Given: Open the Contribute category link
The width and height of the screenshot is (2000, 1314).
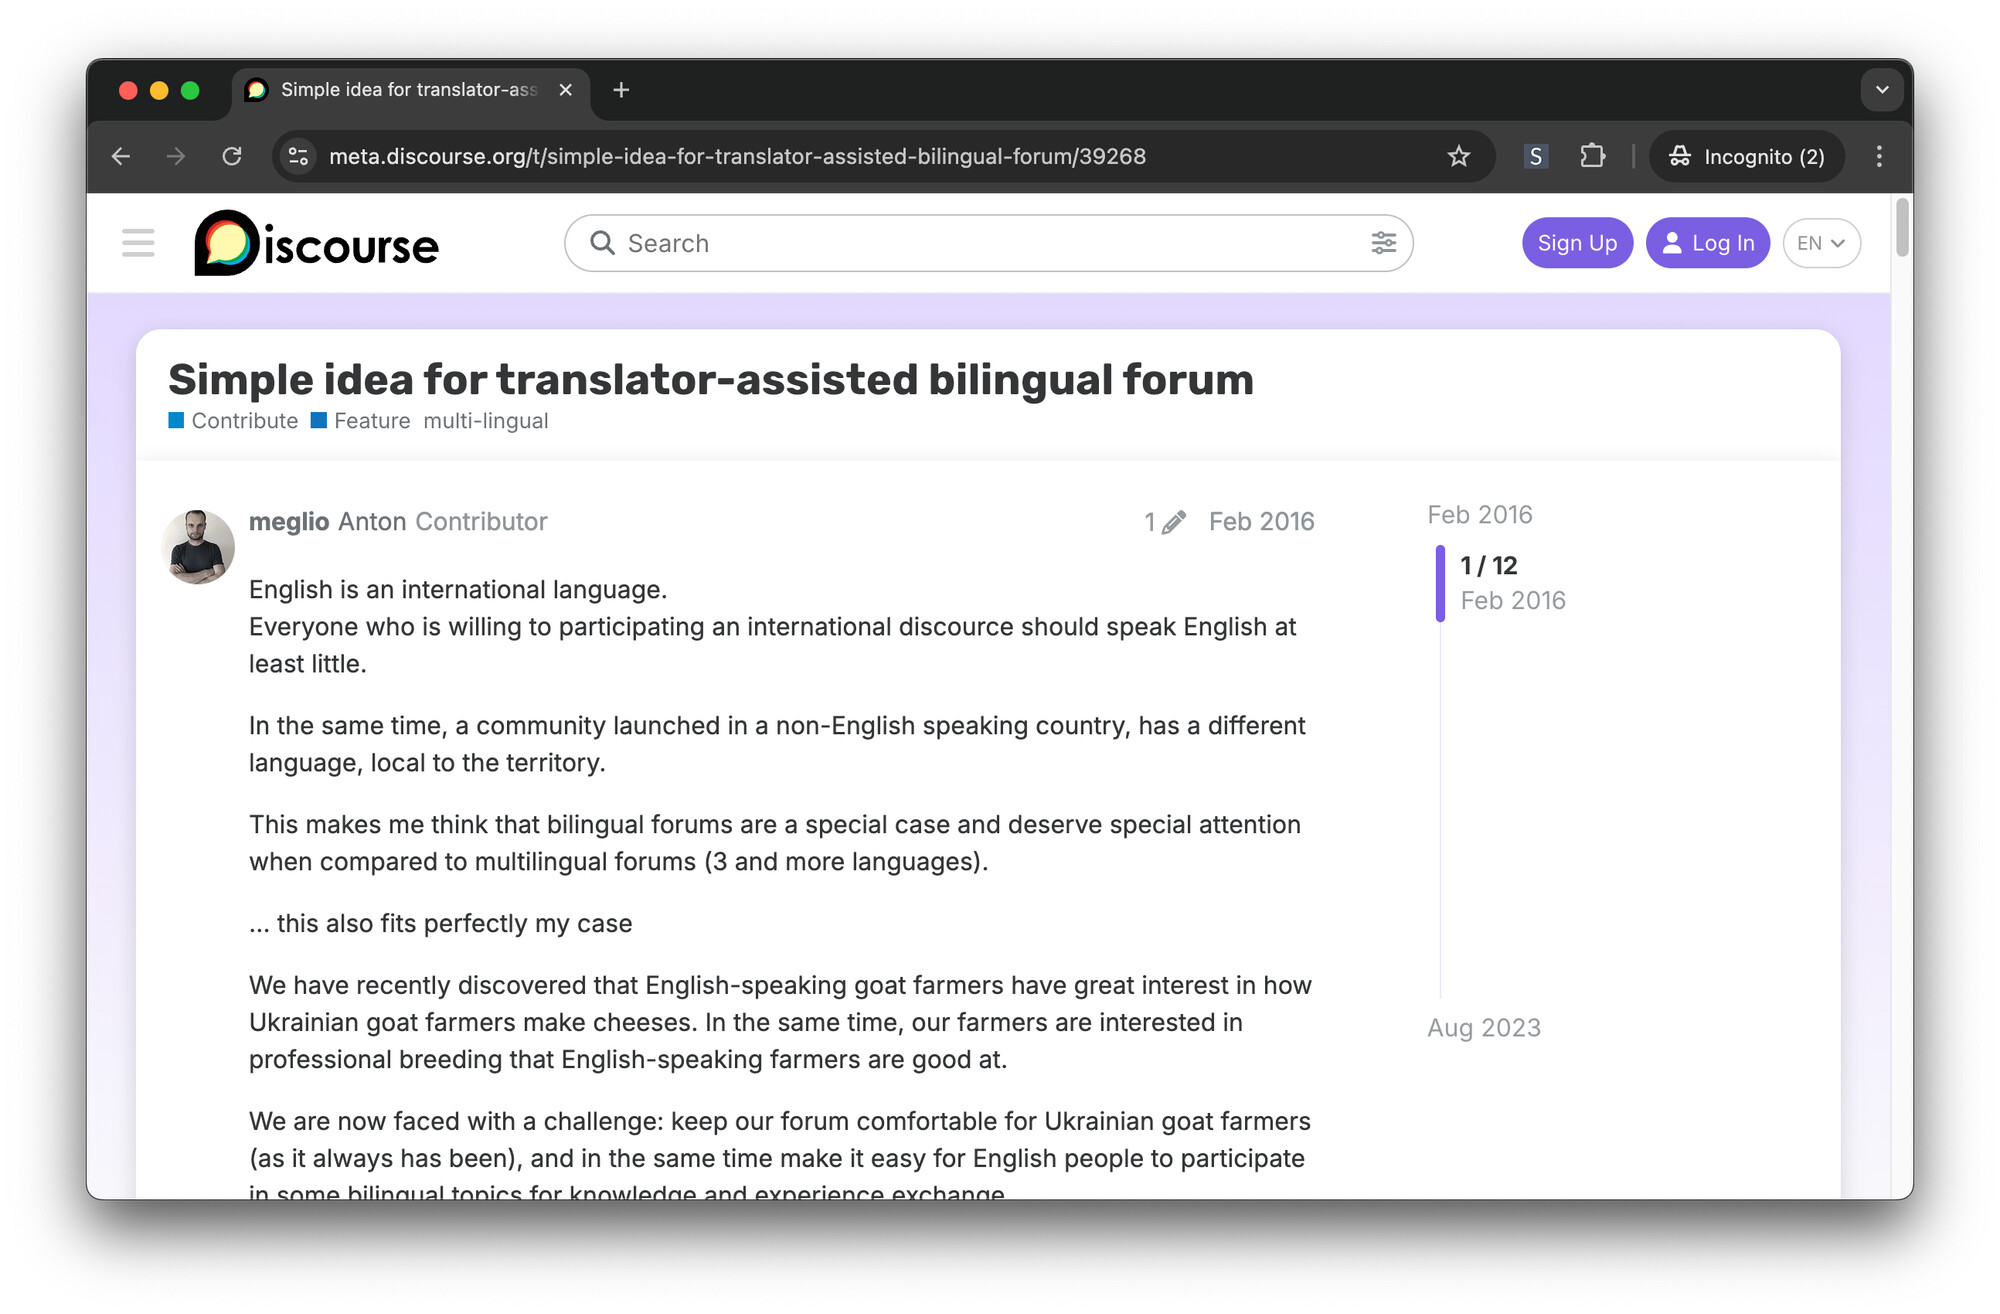Looking at the screenshot, I should (x=243, y=421).
